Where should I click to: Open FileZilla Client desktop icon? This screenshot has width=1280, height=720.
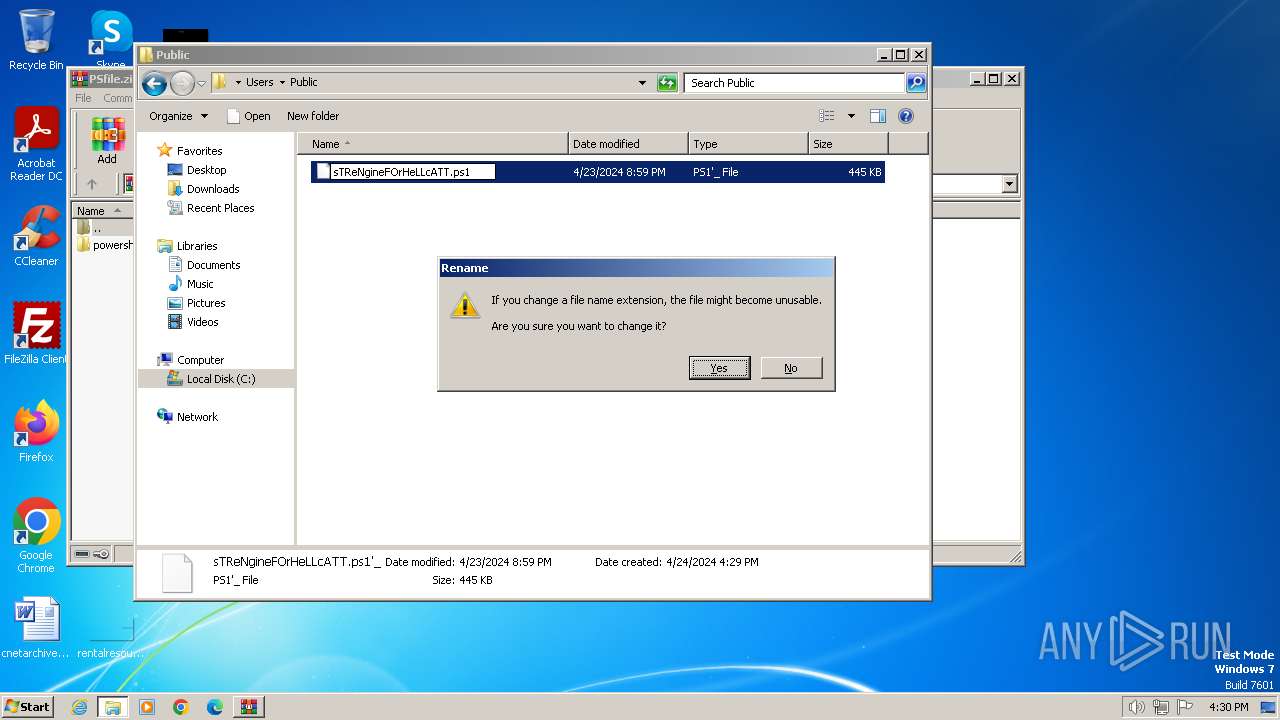pos(36,334)
